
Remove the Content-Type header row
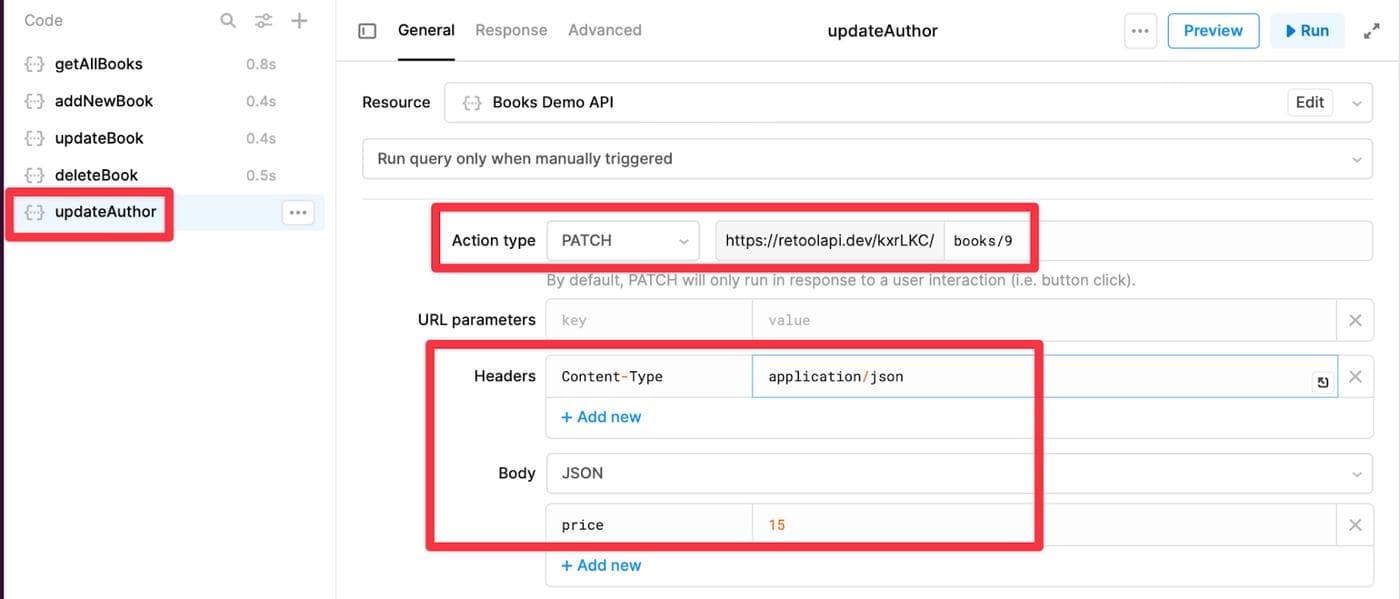[1355, 377]
